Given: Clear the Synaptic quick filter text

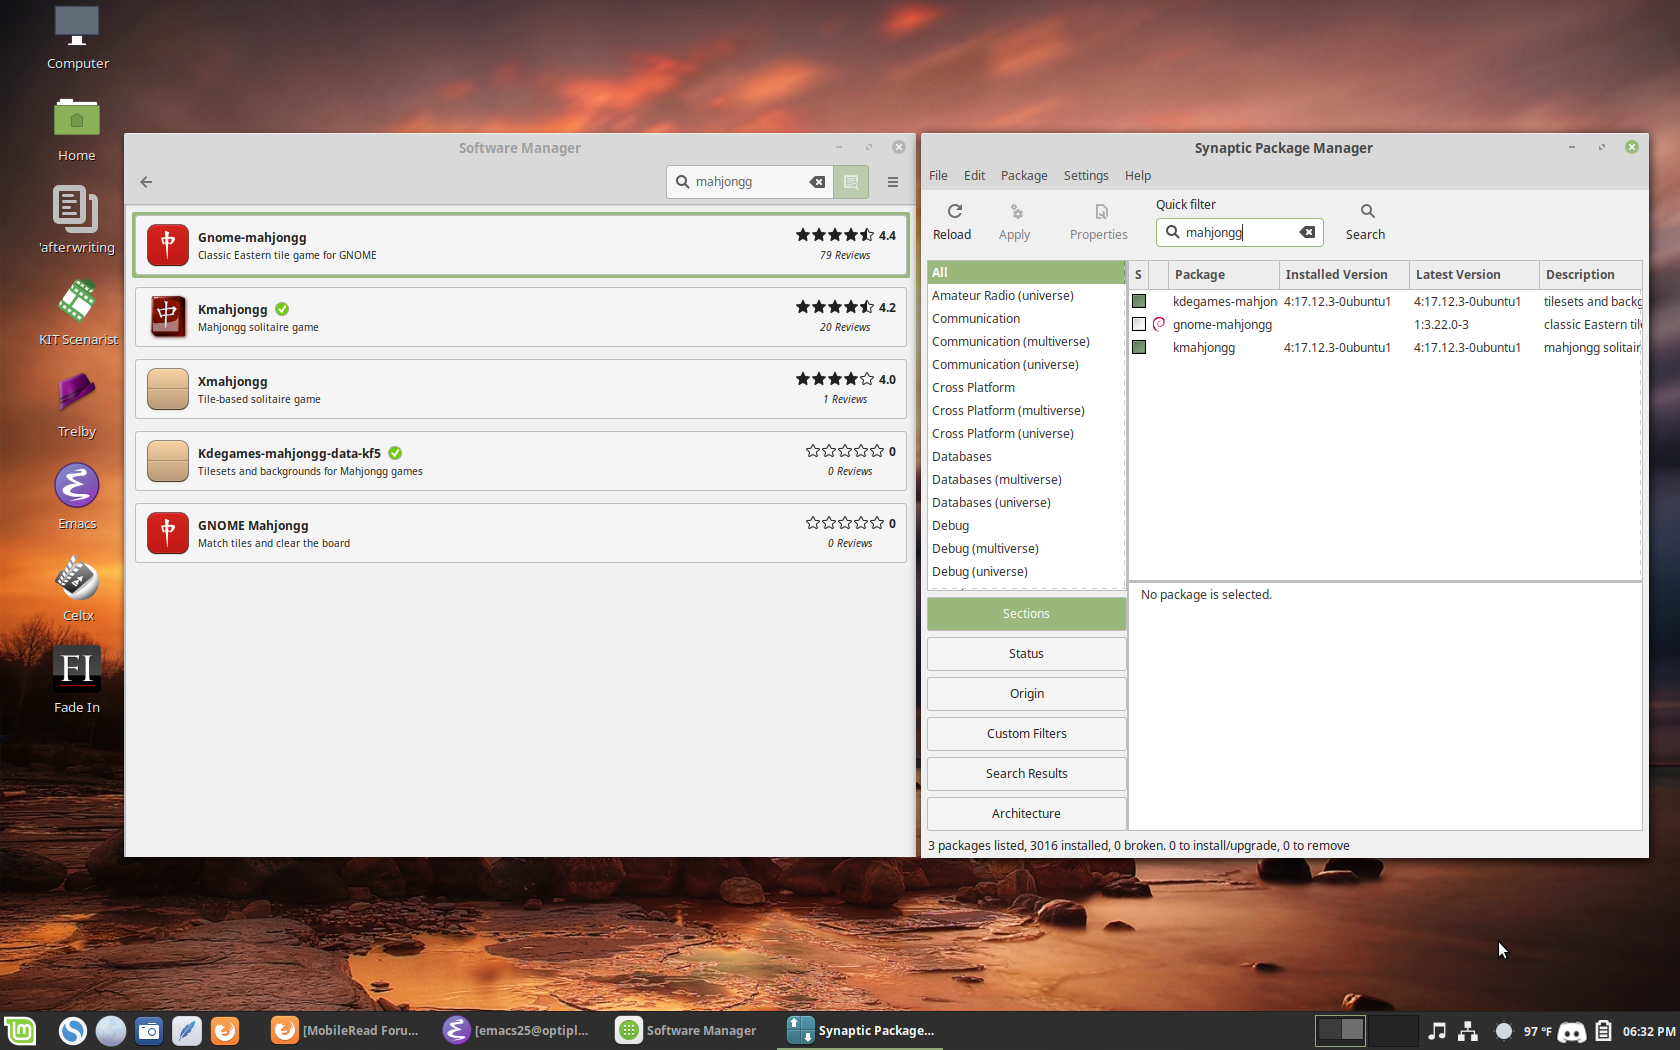Looking at the screenshot, I should point(1307,232).
